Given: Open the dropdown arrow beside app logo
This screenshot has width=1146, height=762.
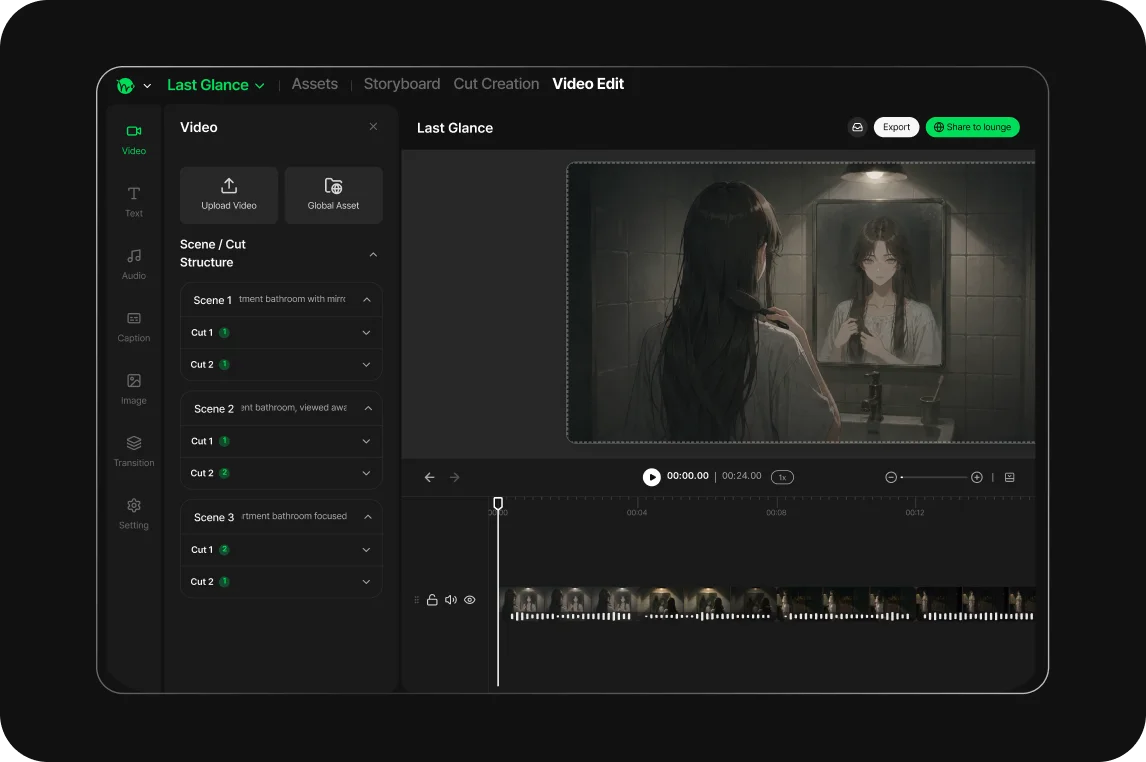Looking at the screenshot, I should point(147,85).
